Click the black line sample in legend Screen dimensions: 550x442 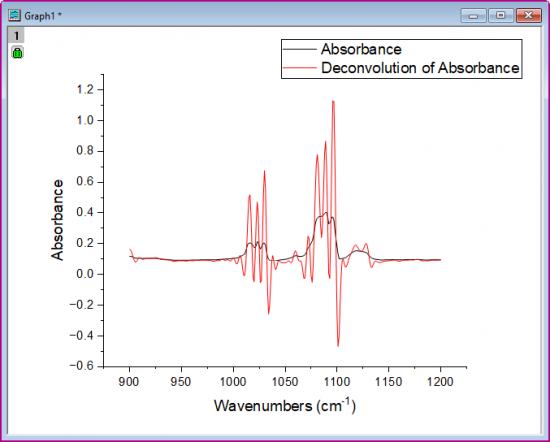(x=300, y=49)
